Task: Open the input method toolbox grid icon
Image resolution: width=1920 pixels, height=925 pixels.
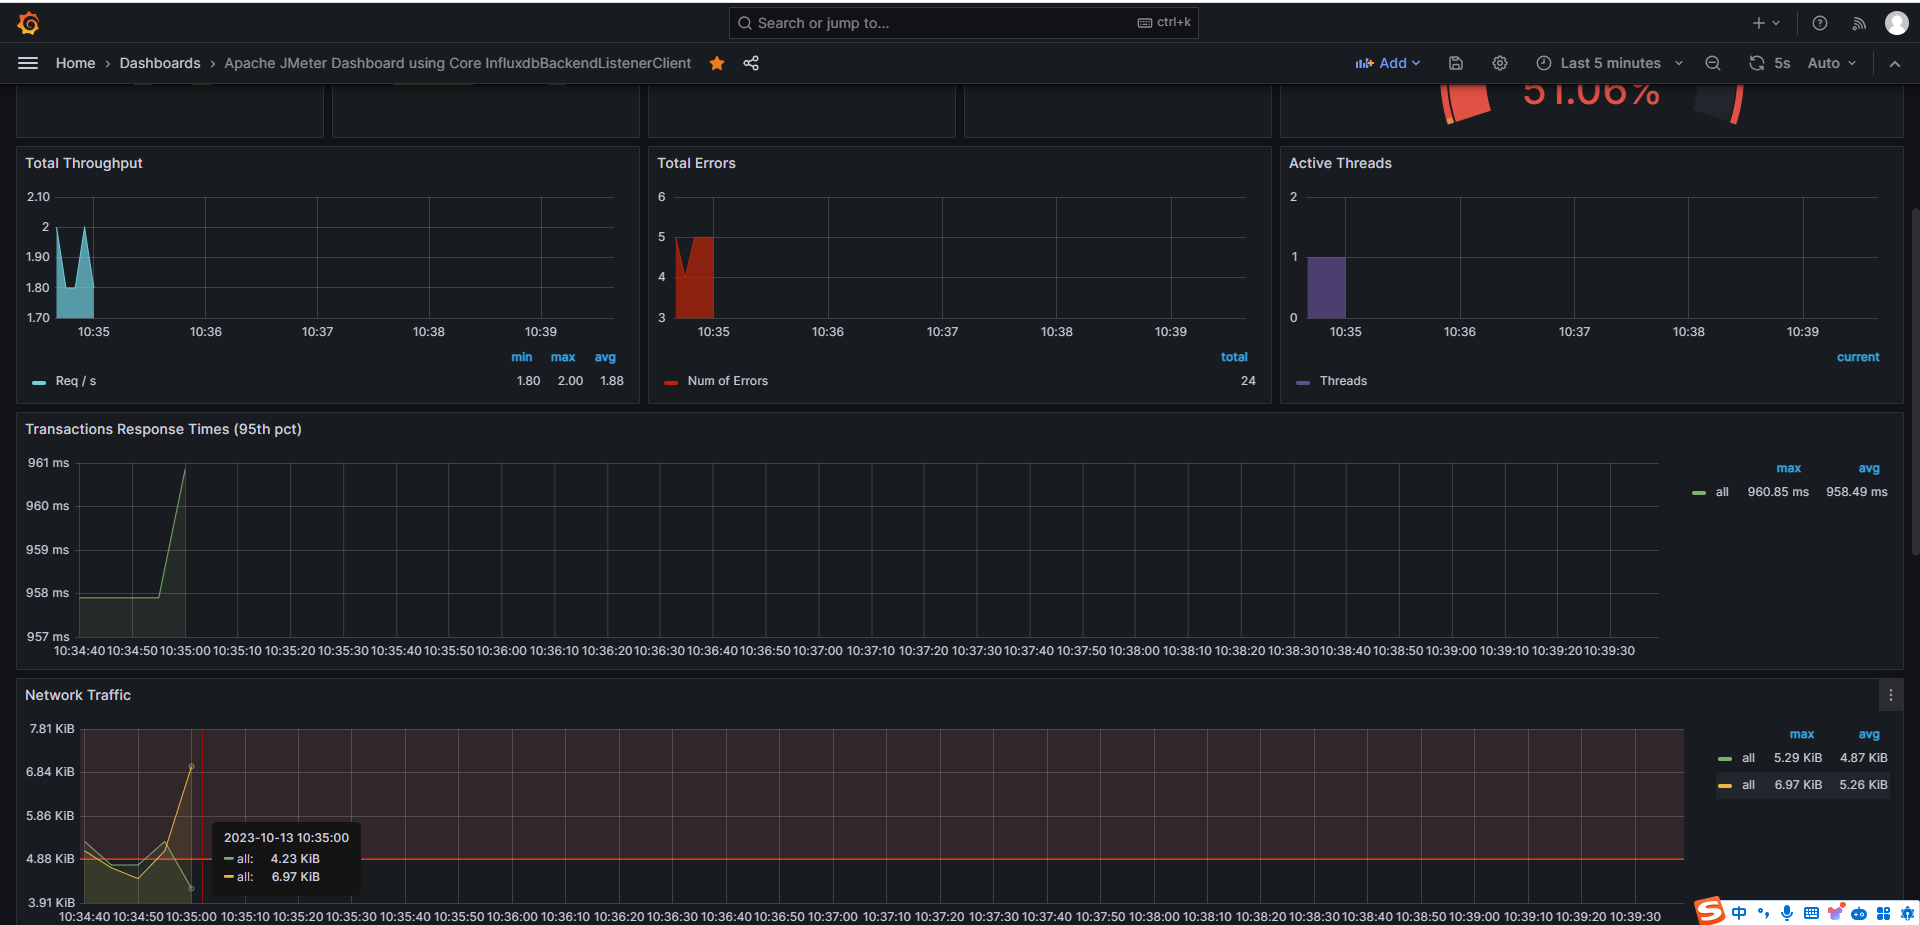Action: point(1883,913)
